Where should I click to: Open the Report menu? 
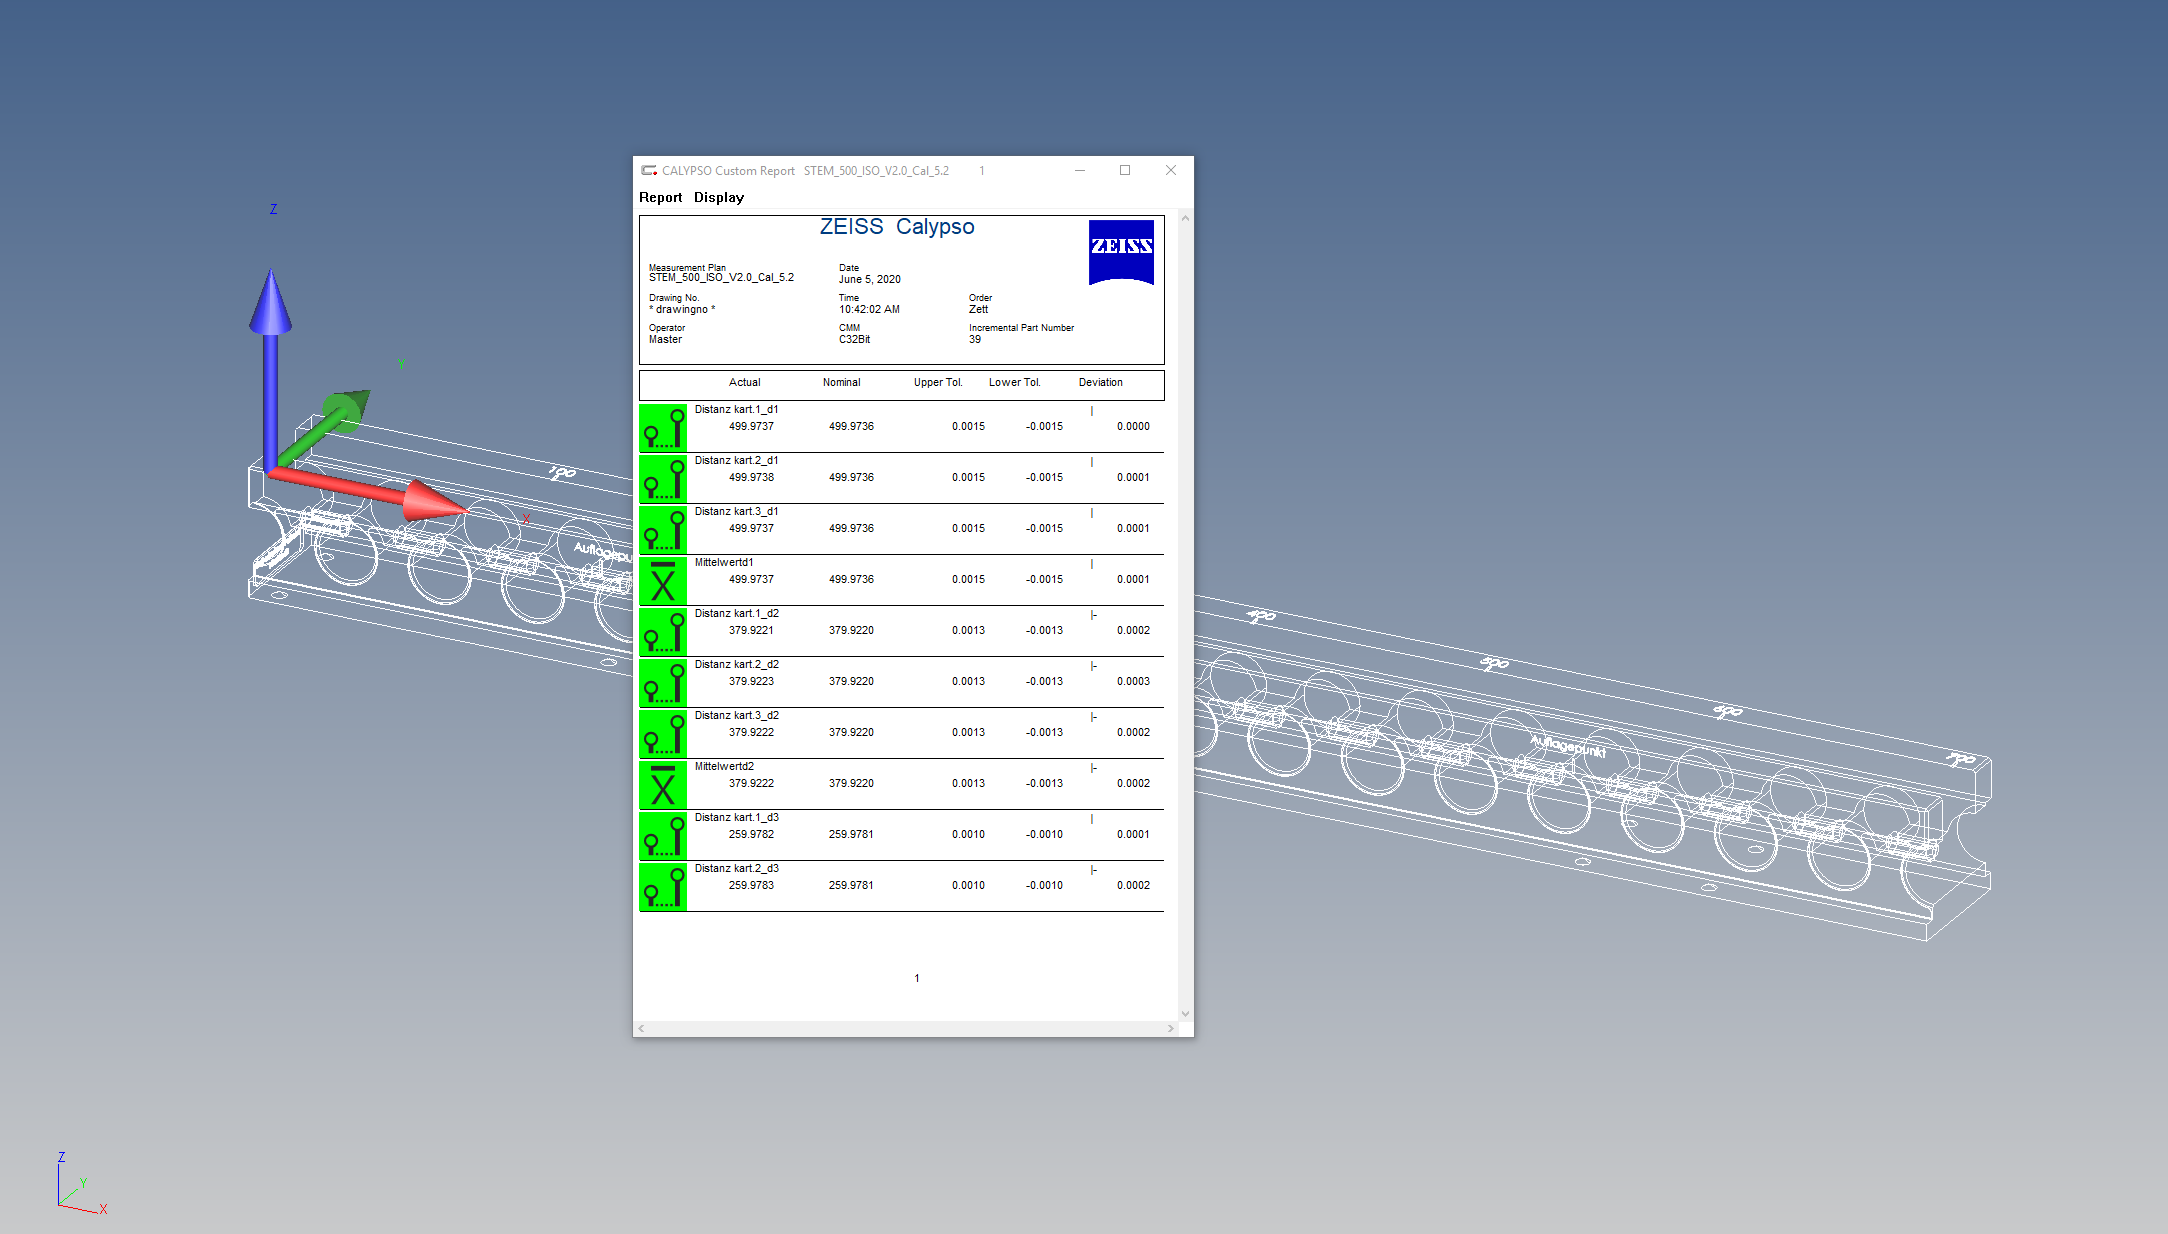pos(660,198)
